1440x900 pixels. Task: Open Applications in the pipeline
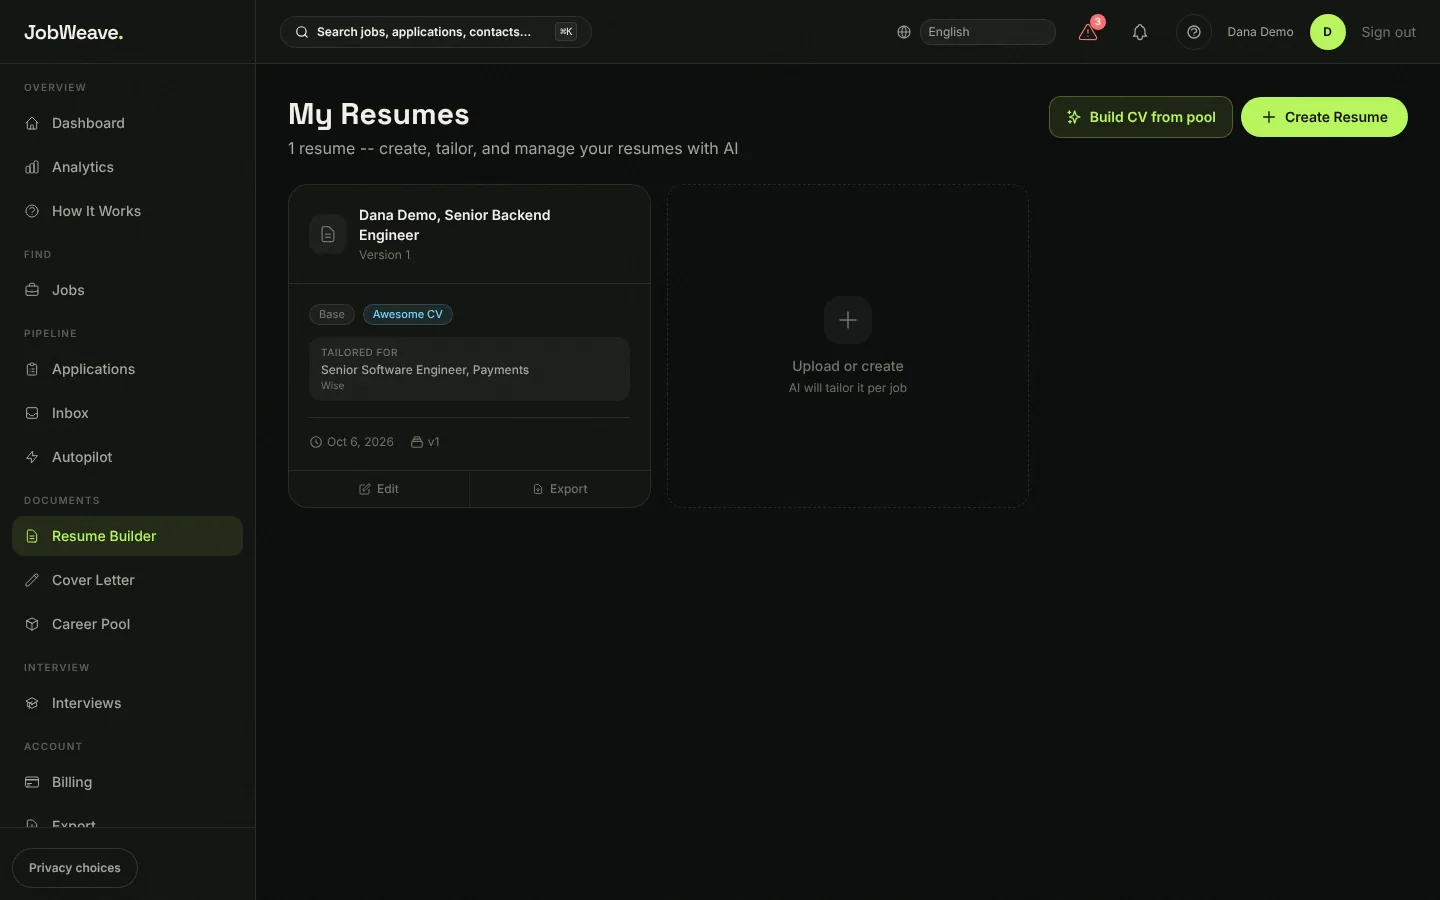tap(128, 369)
